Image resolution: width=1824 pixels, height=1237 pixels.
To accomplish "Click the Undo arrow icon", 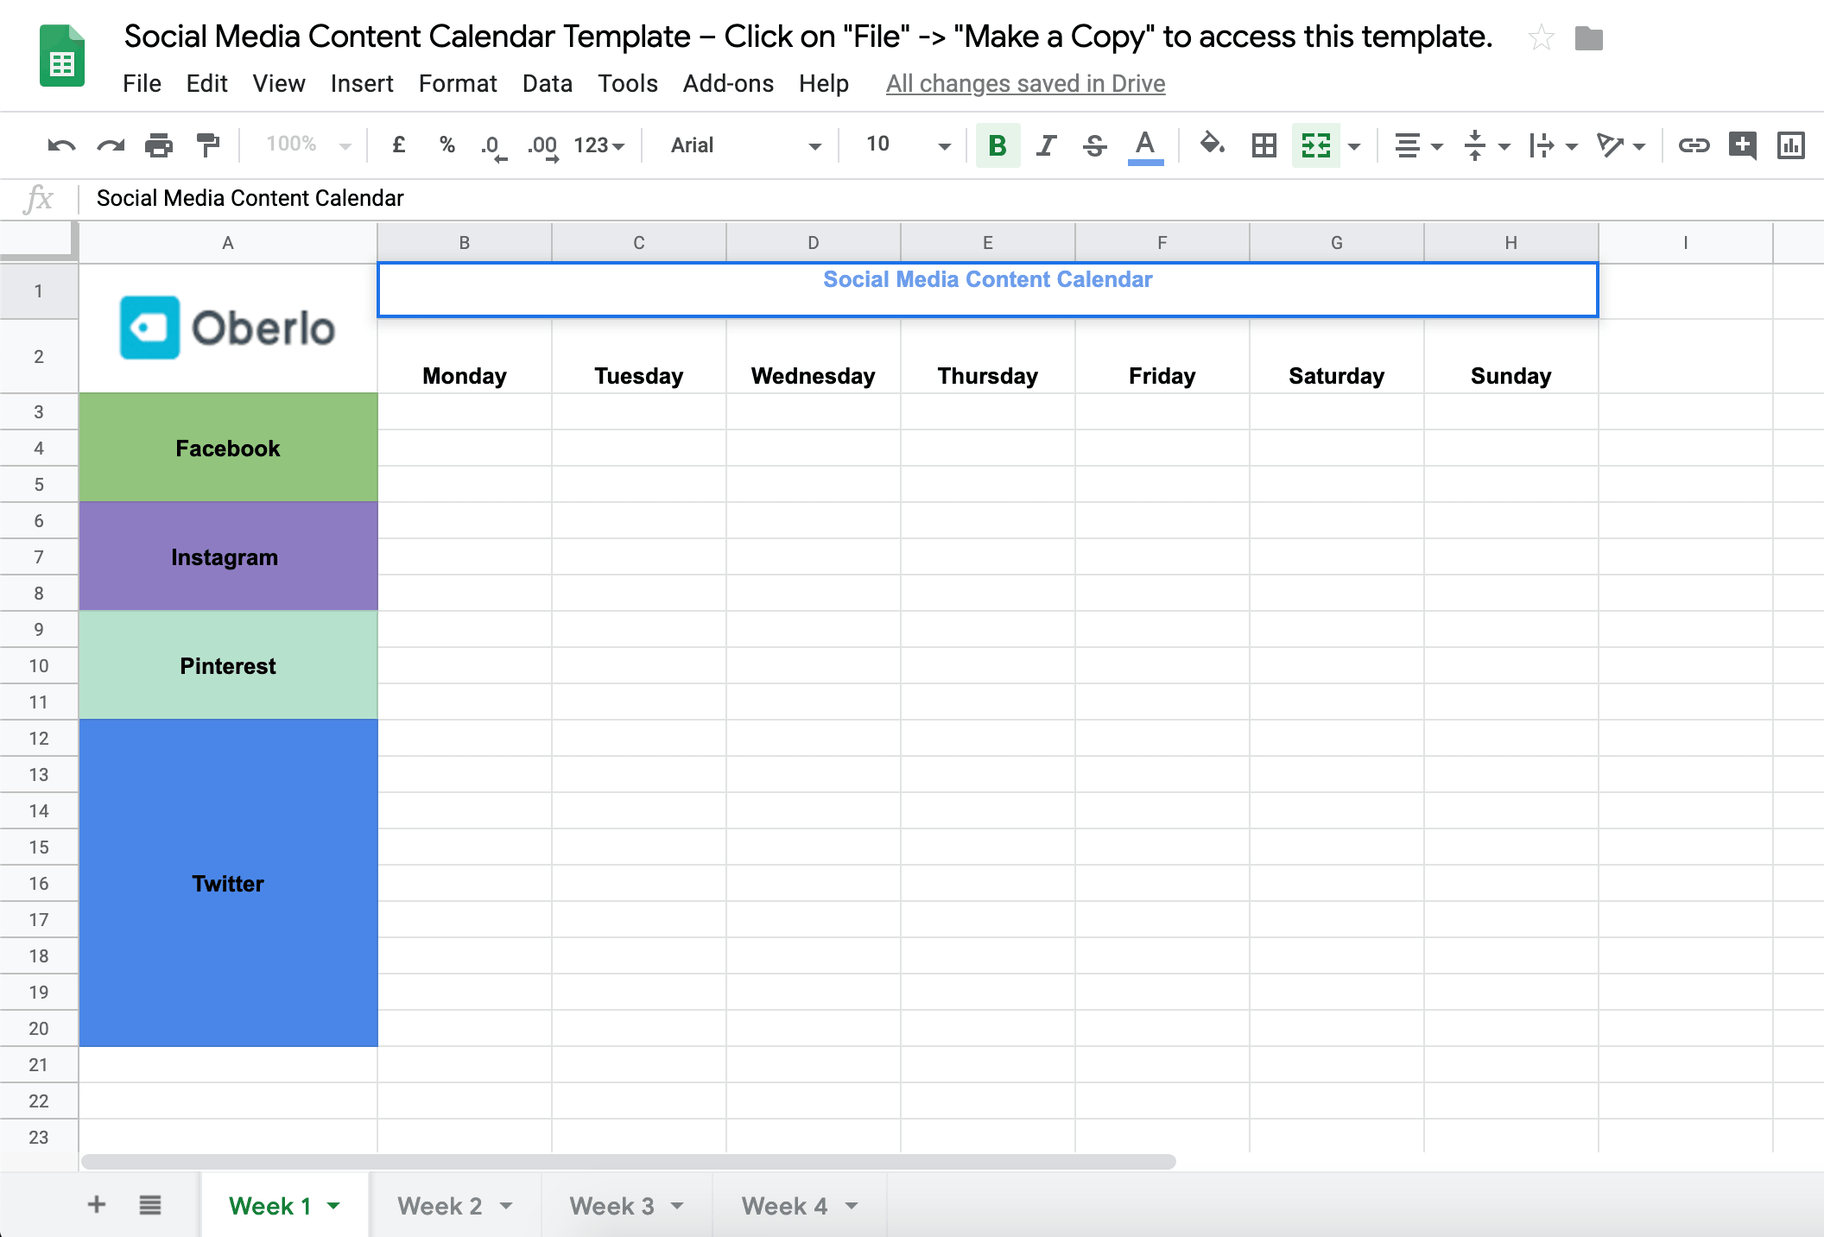I will coord(61,146).
